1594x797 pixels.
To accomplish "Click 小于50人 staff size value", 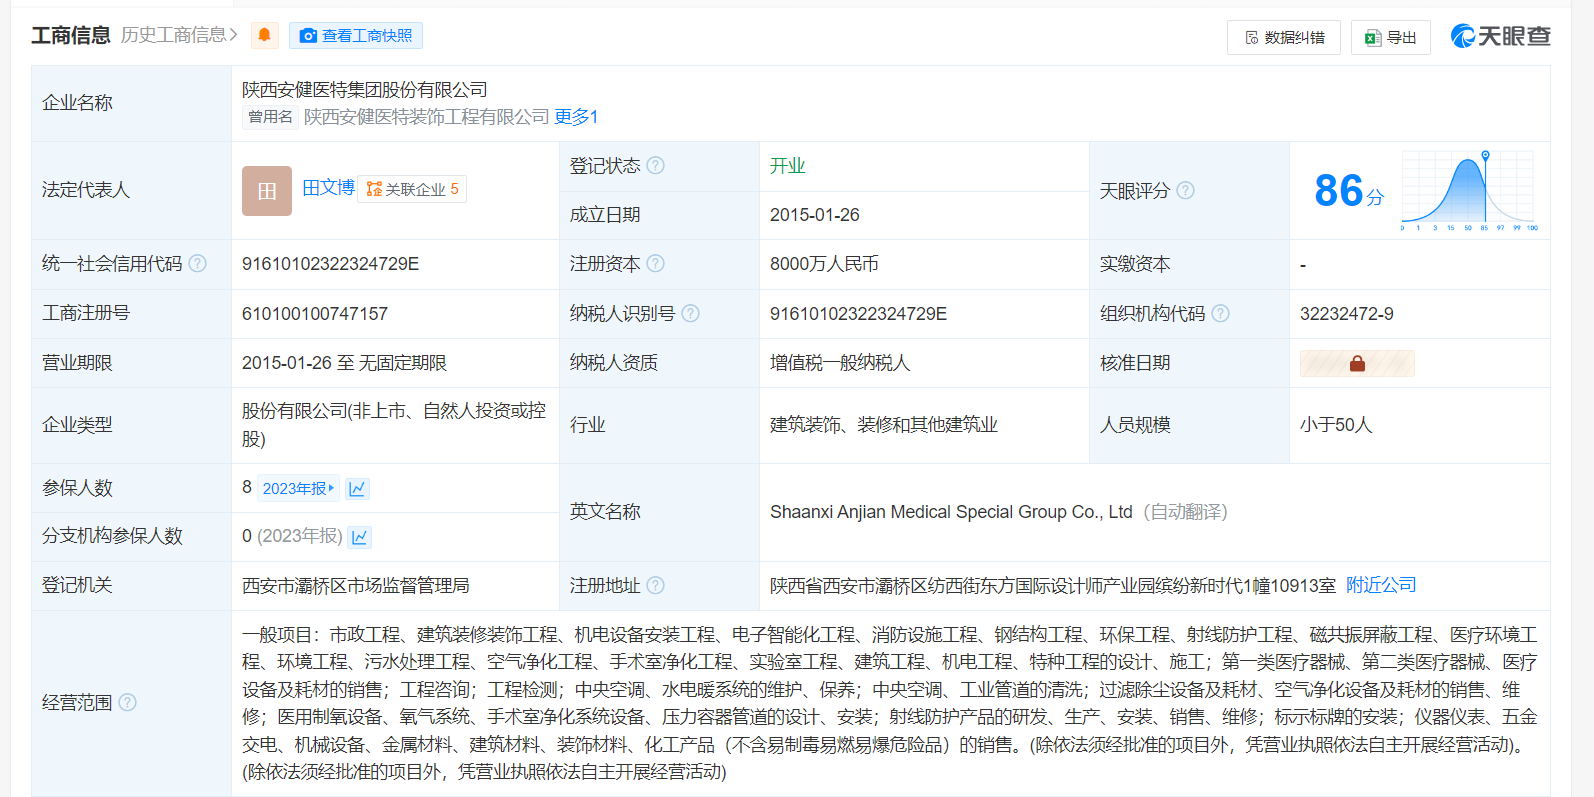I will 1335,425.
